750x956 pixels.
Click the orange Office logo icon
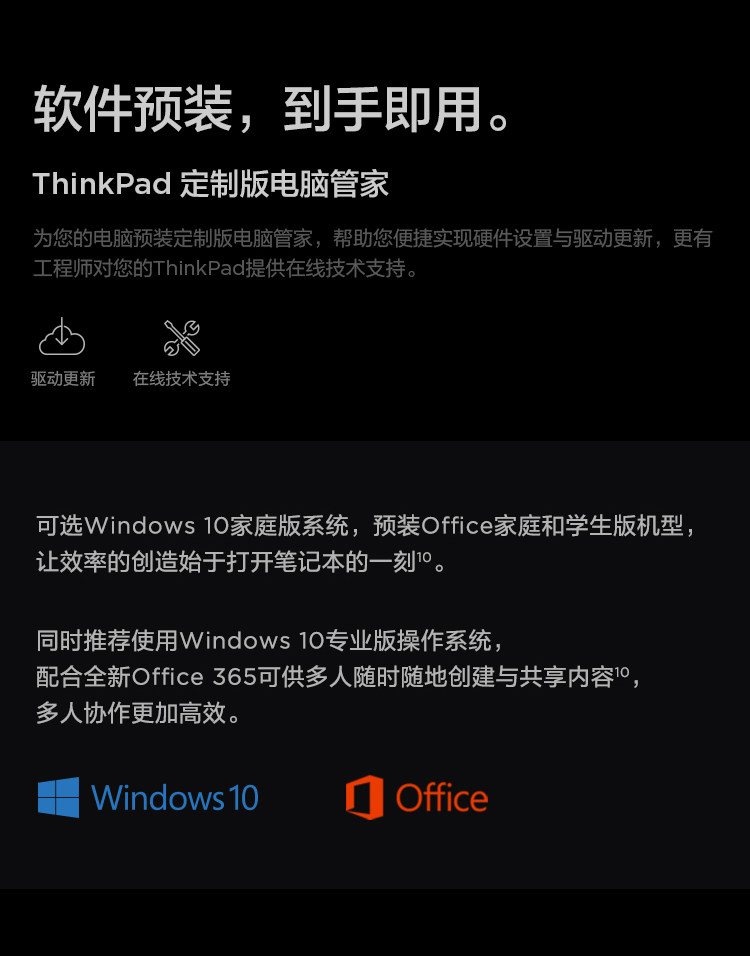(365, 797)
